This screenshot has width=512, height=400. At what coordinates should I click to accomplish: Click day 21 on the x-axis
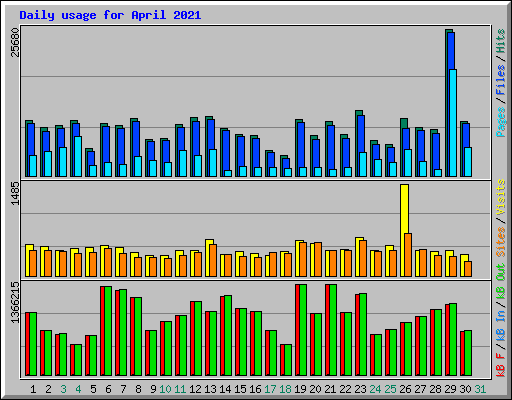point(330,389)
